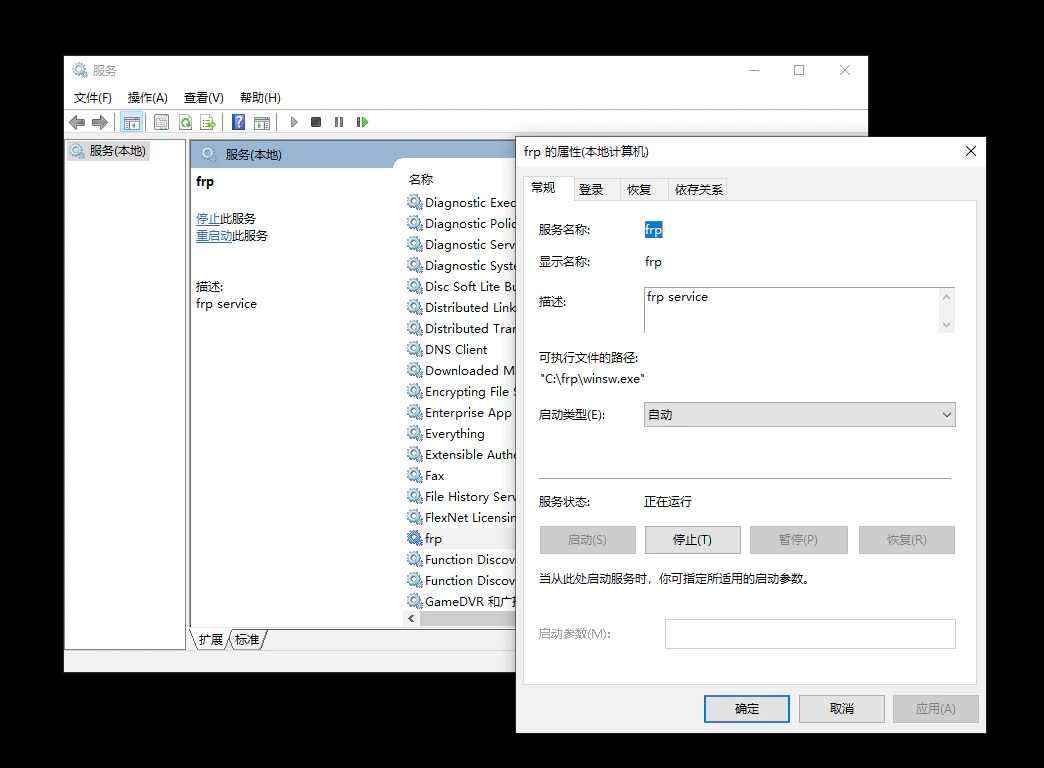Toggle the show/hide console tree icon
This screenshot has width=1044, height=768.
click(132, 121)
